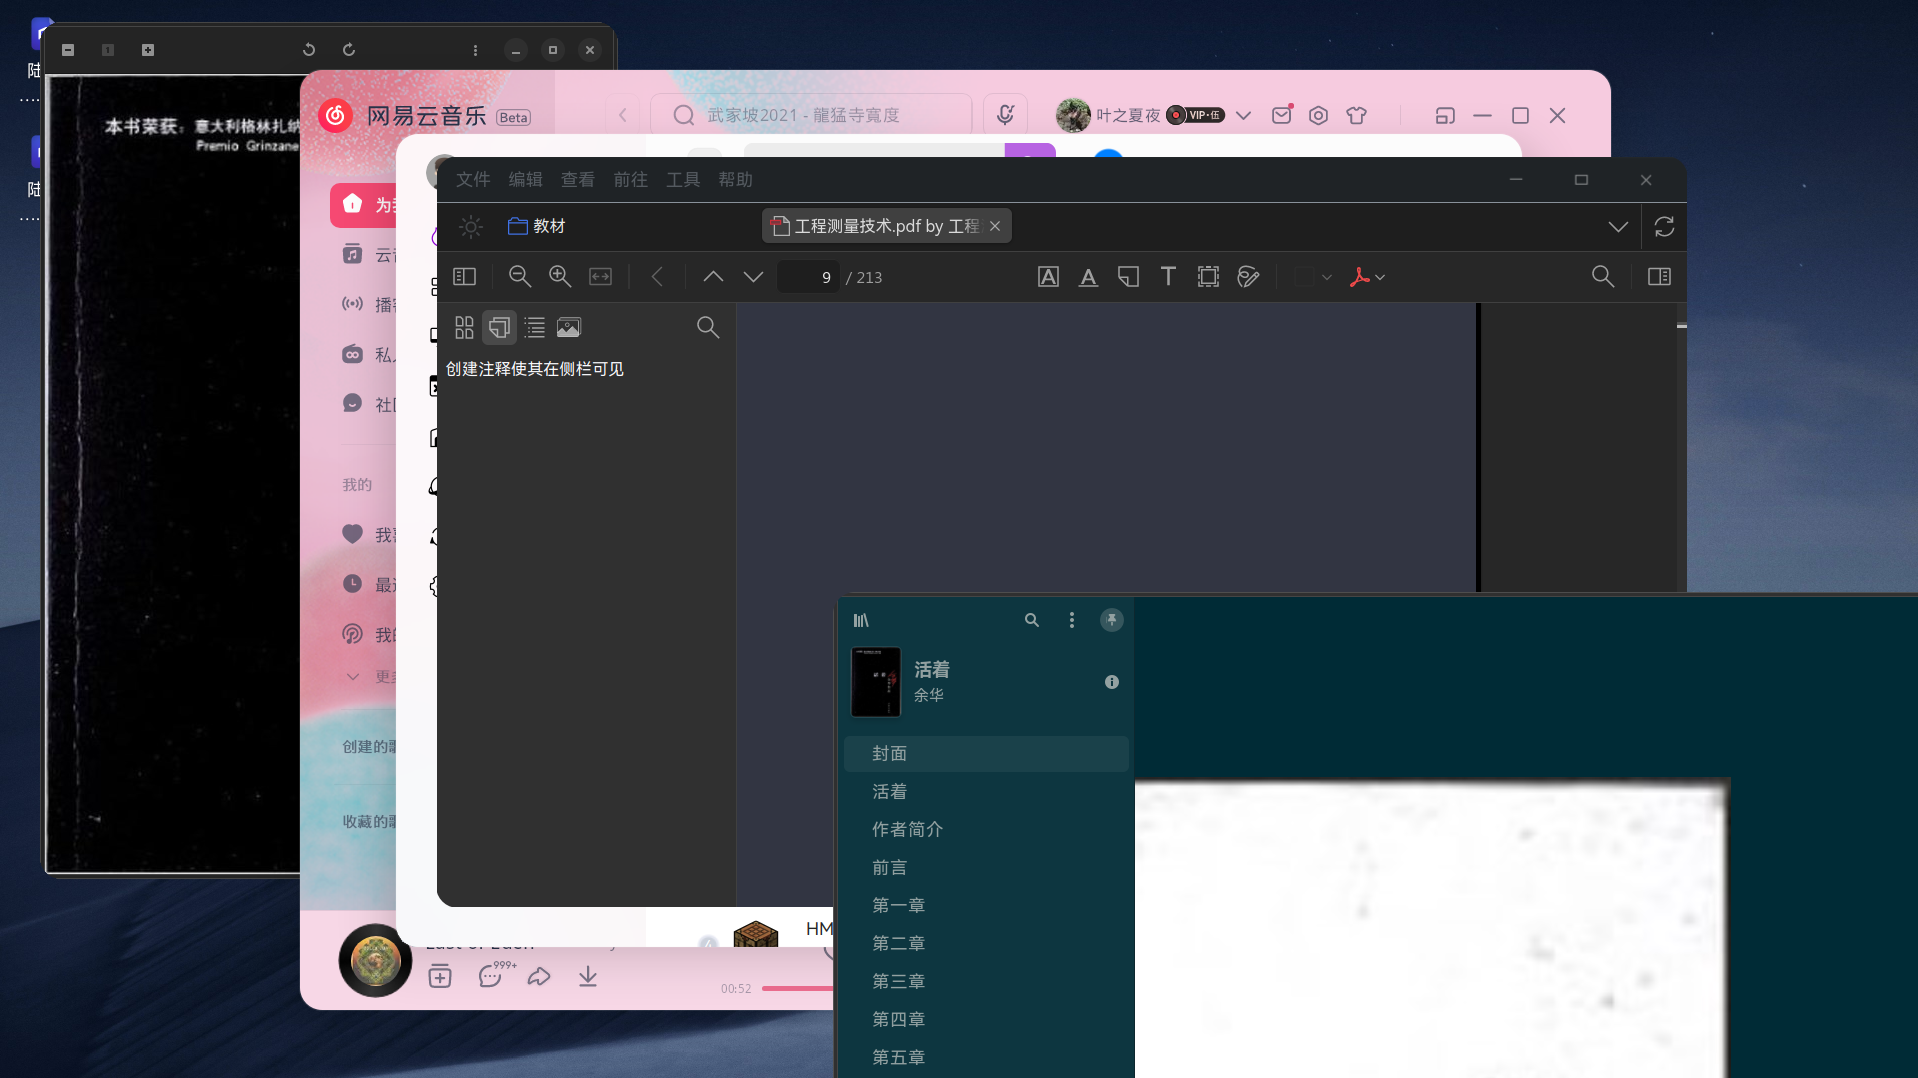The image size is (1918, 1078).
Task: Open the annotation color swatch picker
Action: (x=1313, y=277)
